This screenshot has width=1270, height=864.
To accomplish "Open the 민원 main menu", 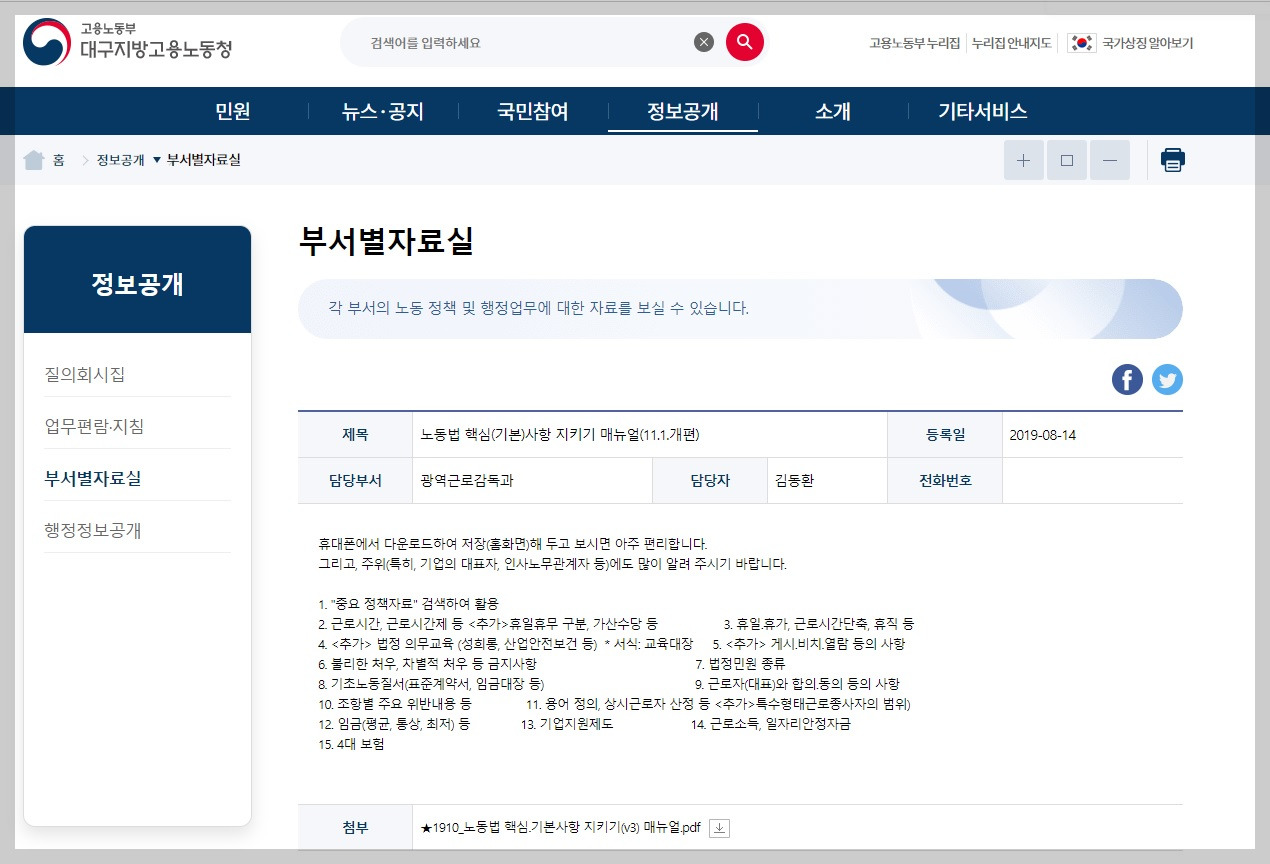I will coord(233,112).
